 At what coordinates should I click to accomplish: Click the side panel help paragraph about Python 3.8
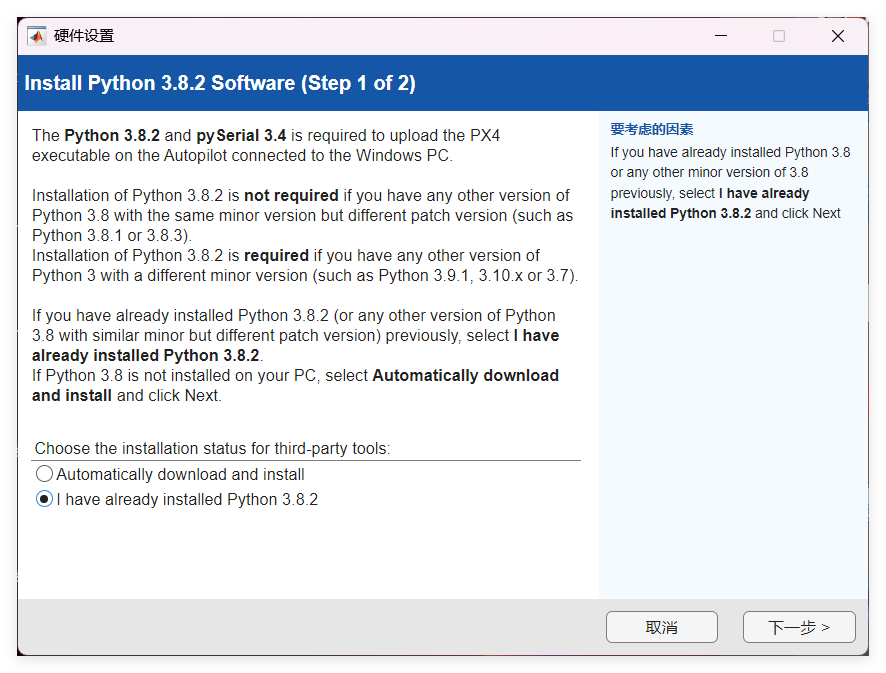click(730, 183)
